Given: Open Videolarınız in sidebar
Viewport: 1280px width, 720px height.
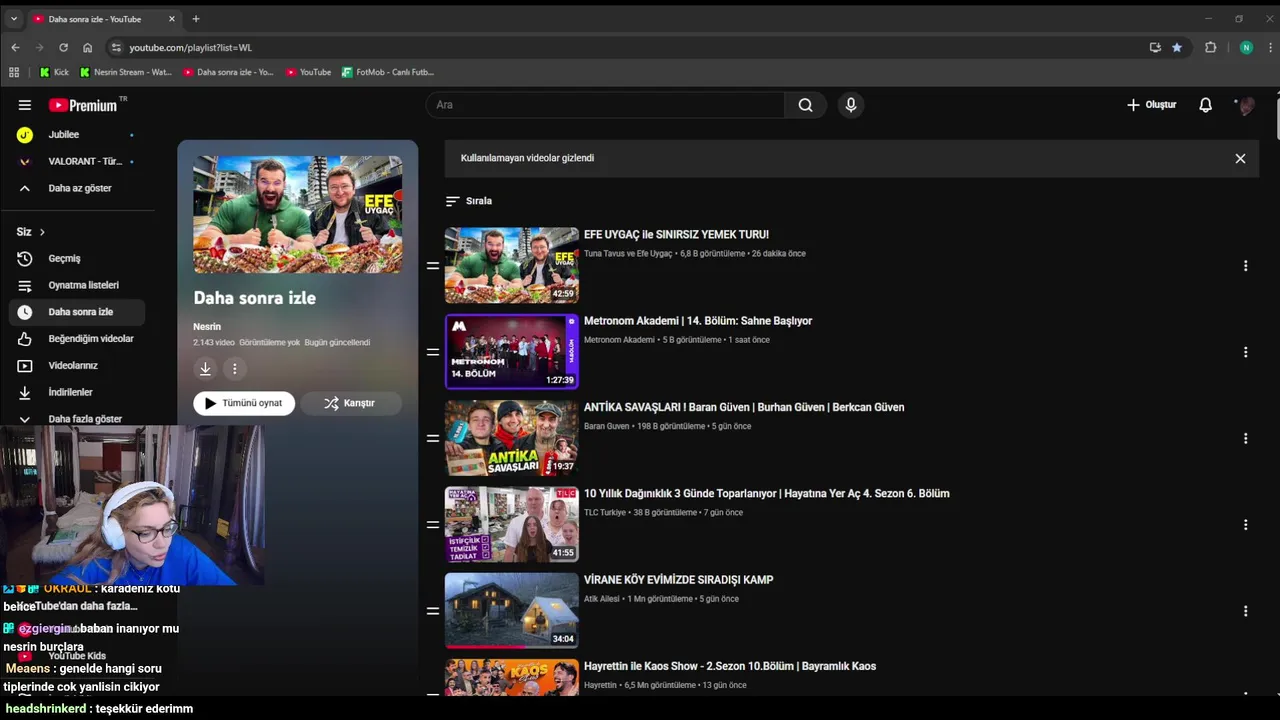Looking at the screenshot, I should point(77,365).
